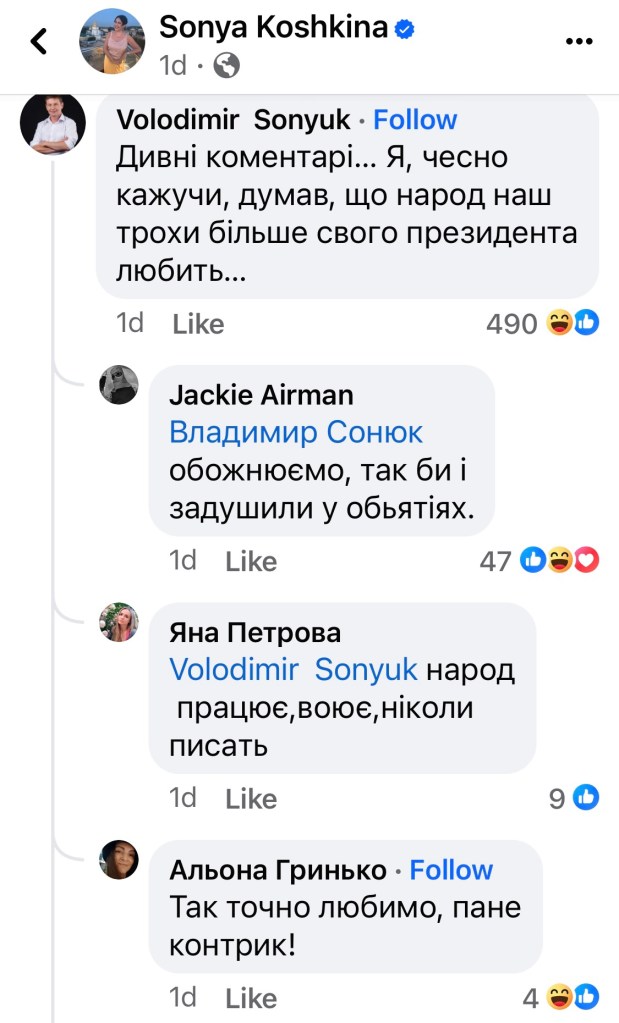Like Альона Гринько's reply
Viewport: 619px width, 1023px height.
pos(251,998)
